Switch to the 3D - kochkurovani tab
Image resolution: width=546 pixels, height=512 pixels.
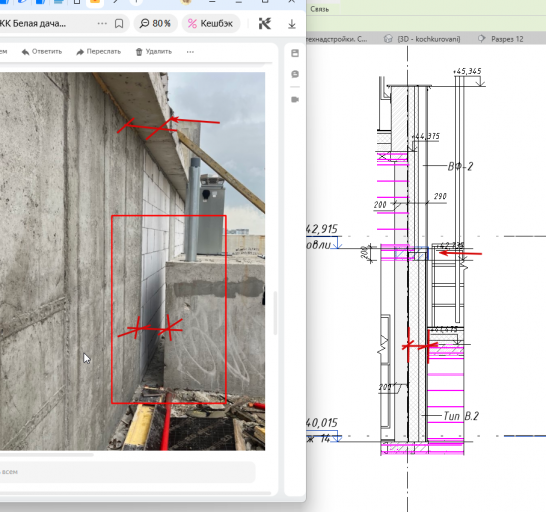[x=422, y=39]
